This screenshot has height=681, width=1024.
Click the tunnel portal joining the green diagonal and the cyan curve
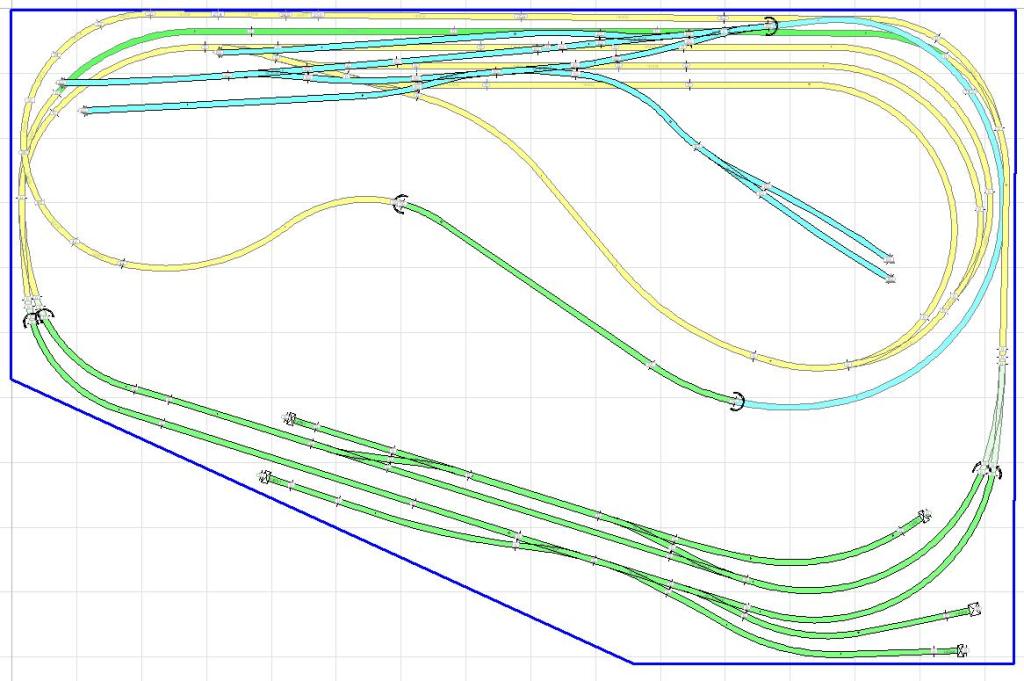coord(738,401)
